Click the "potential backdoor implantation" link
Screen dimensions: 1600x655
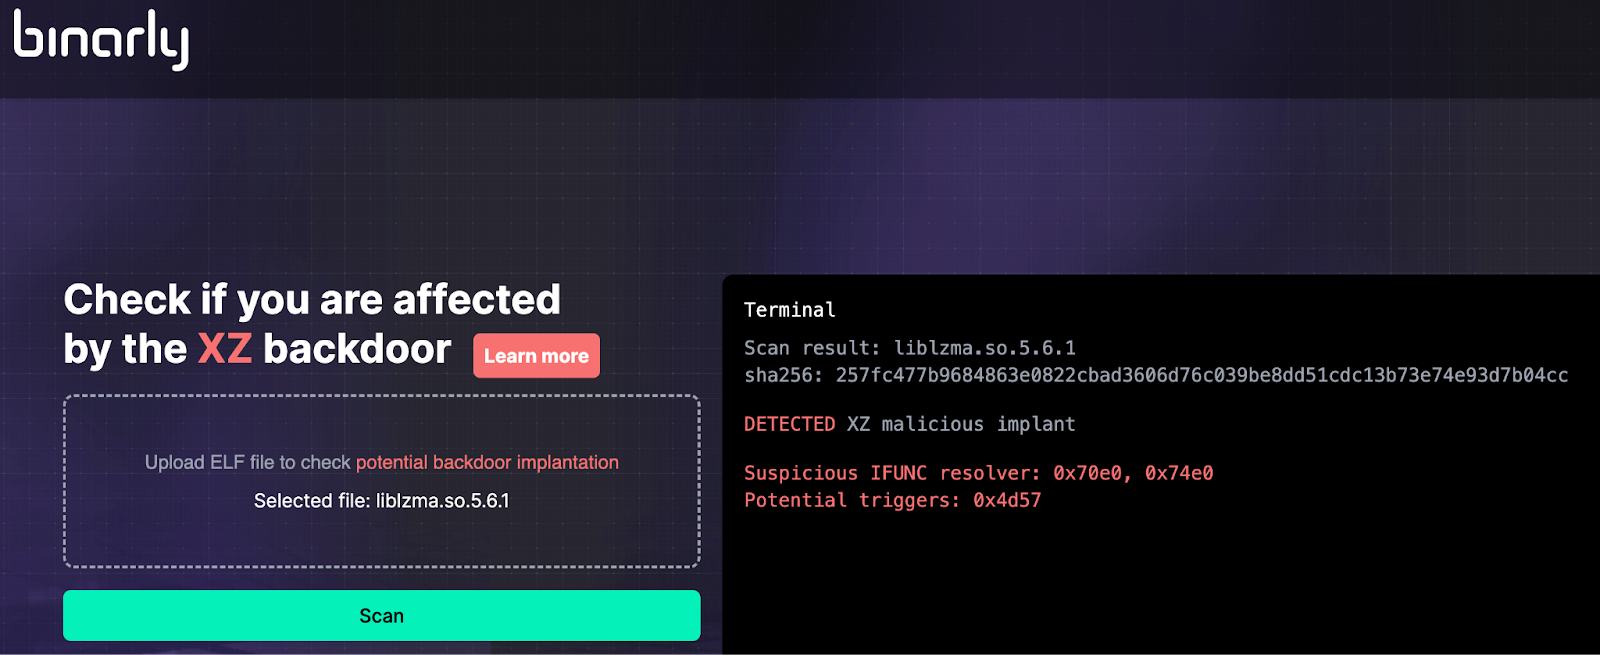(x=487, y=462)
